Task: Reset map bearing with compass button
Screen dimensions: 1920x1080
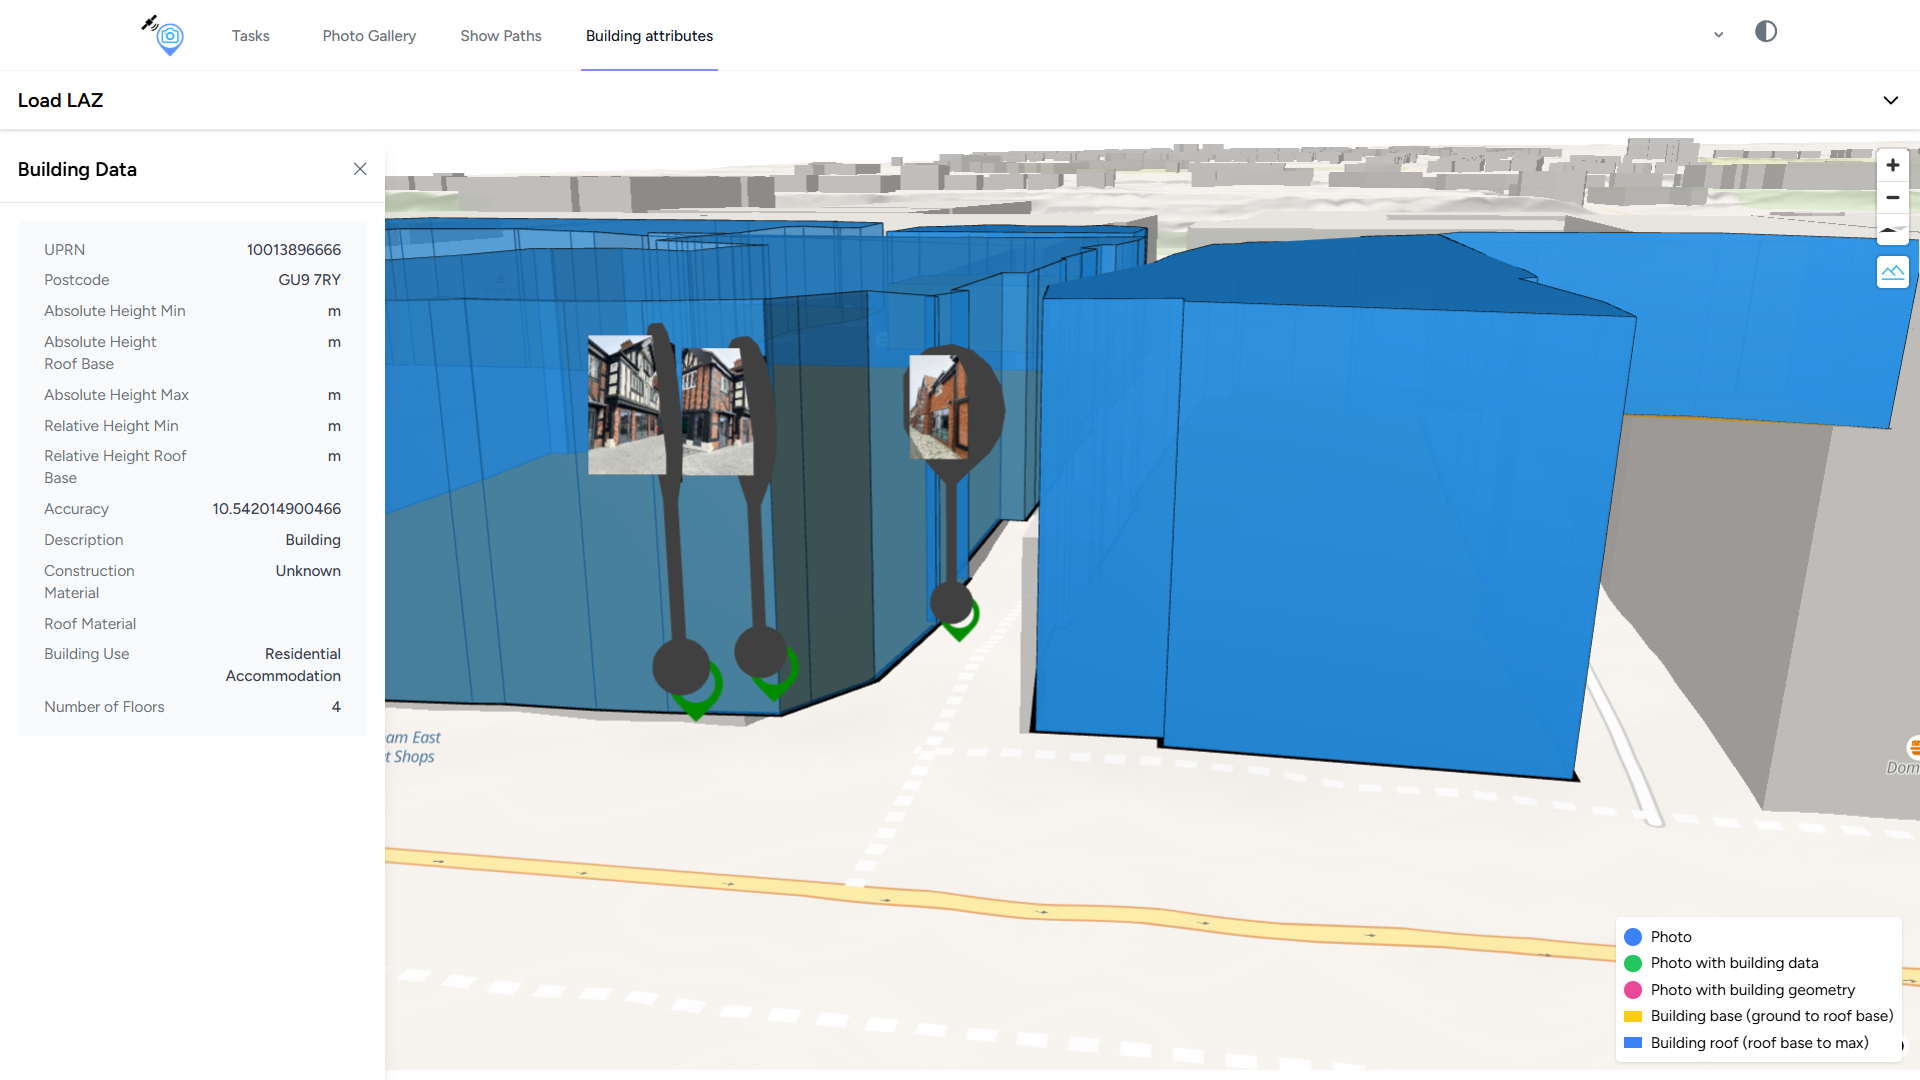Action: point(1892,230)
